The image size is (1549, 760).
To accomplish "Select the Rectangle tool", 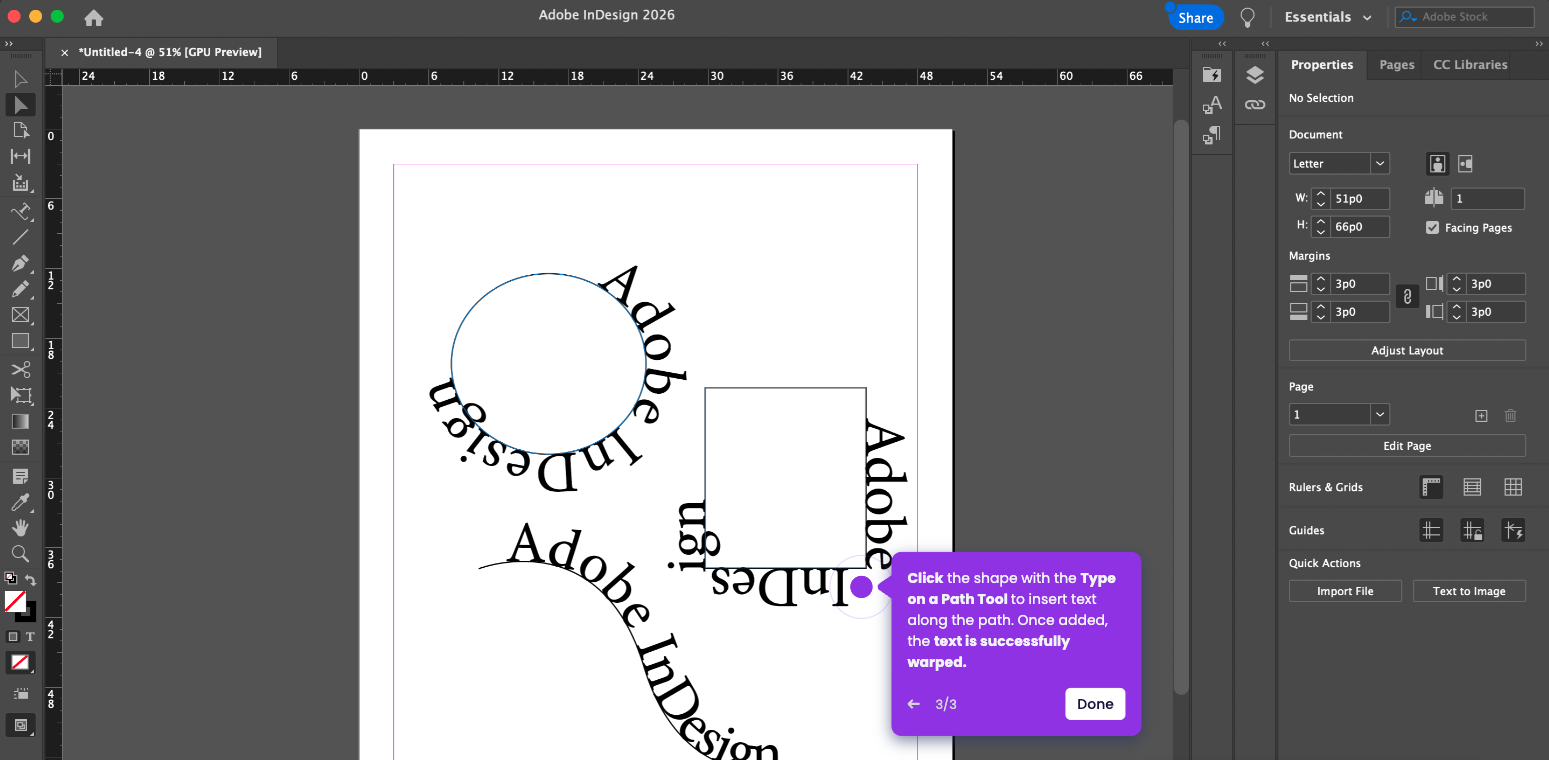I will pyautogui.click(x=20, y=341).
